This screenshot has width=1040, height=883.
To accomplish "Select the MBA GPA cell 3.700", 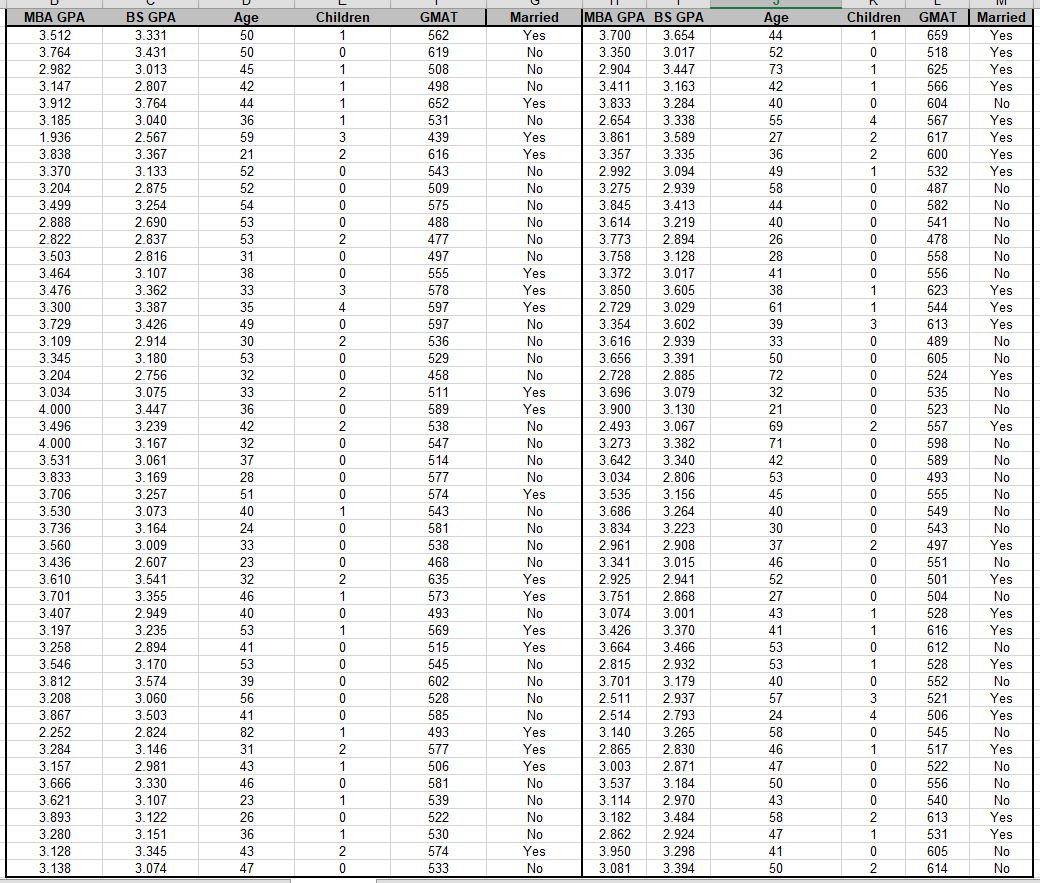I will pos(614,35).
